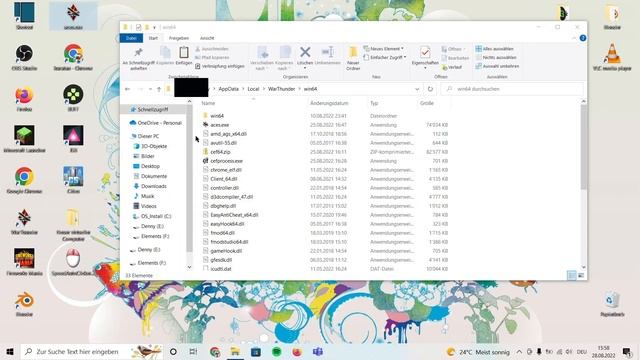Switch to the Freigeben ribbon tab
The image size is (640, 360).
(x=179, y=38)
